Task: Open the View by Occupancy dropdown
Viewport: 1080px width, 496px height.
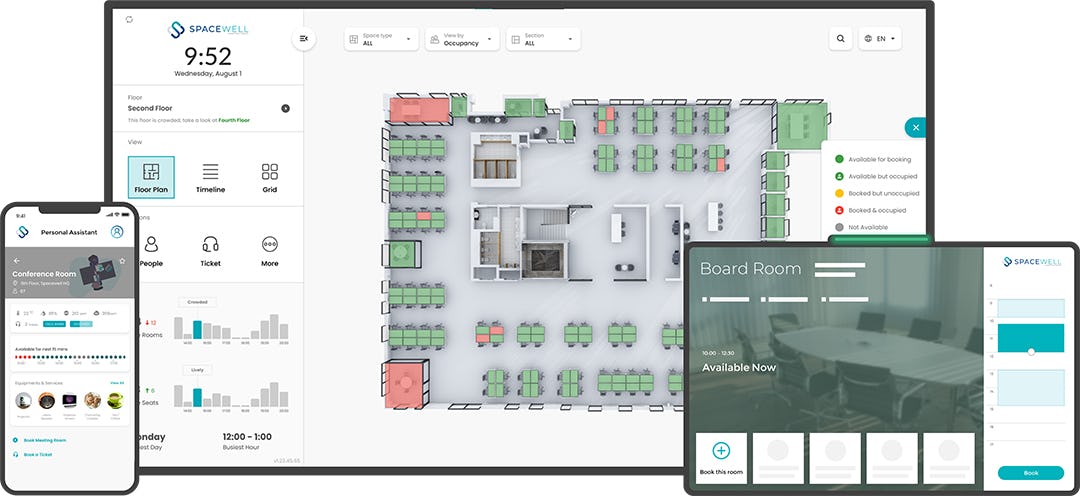Action: point(462,39)
